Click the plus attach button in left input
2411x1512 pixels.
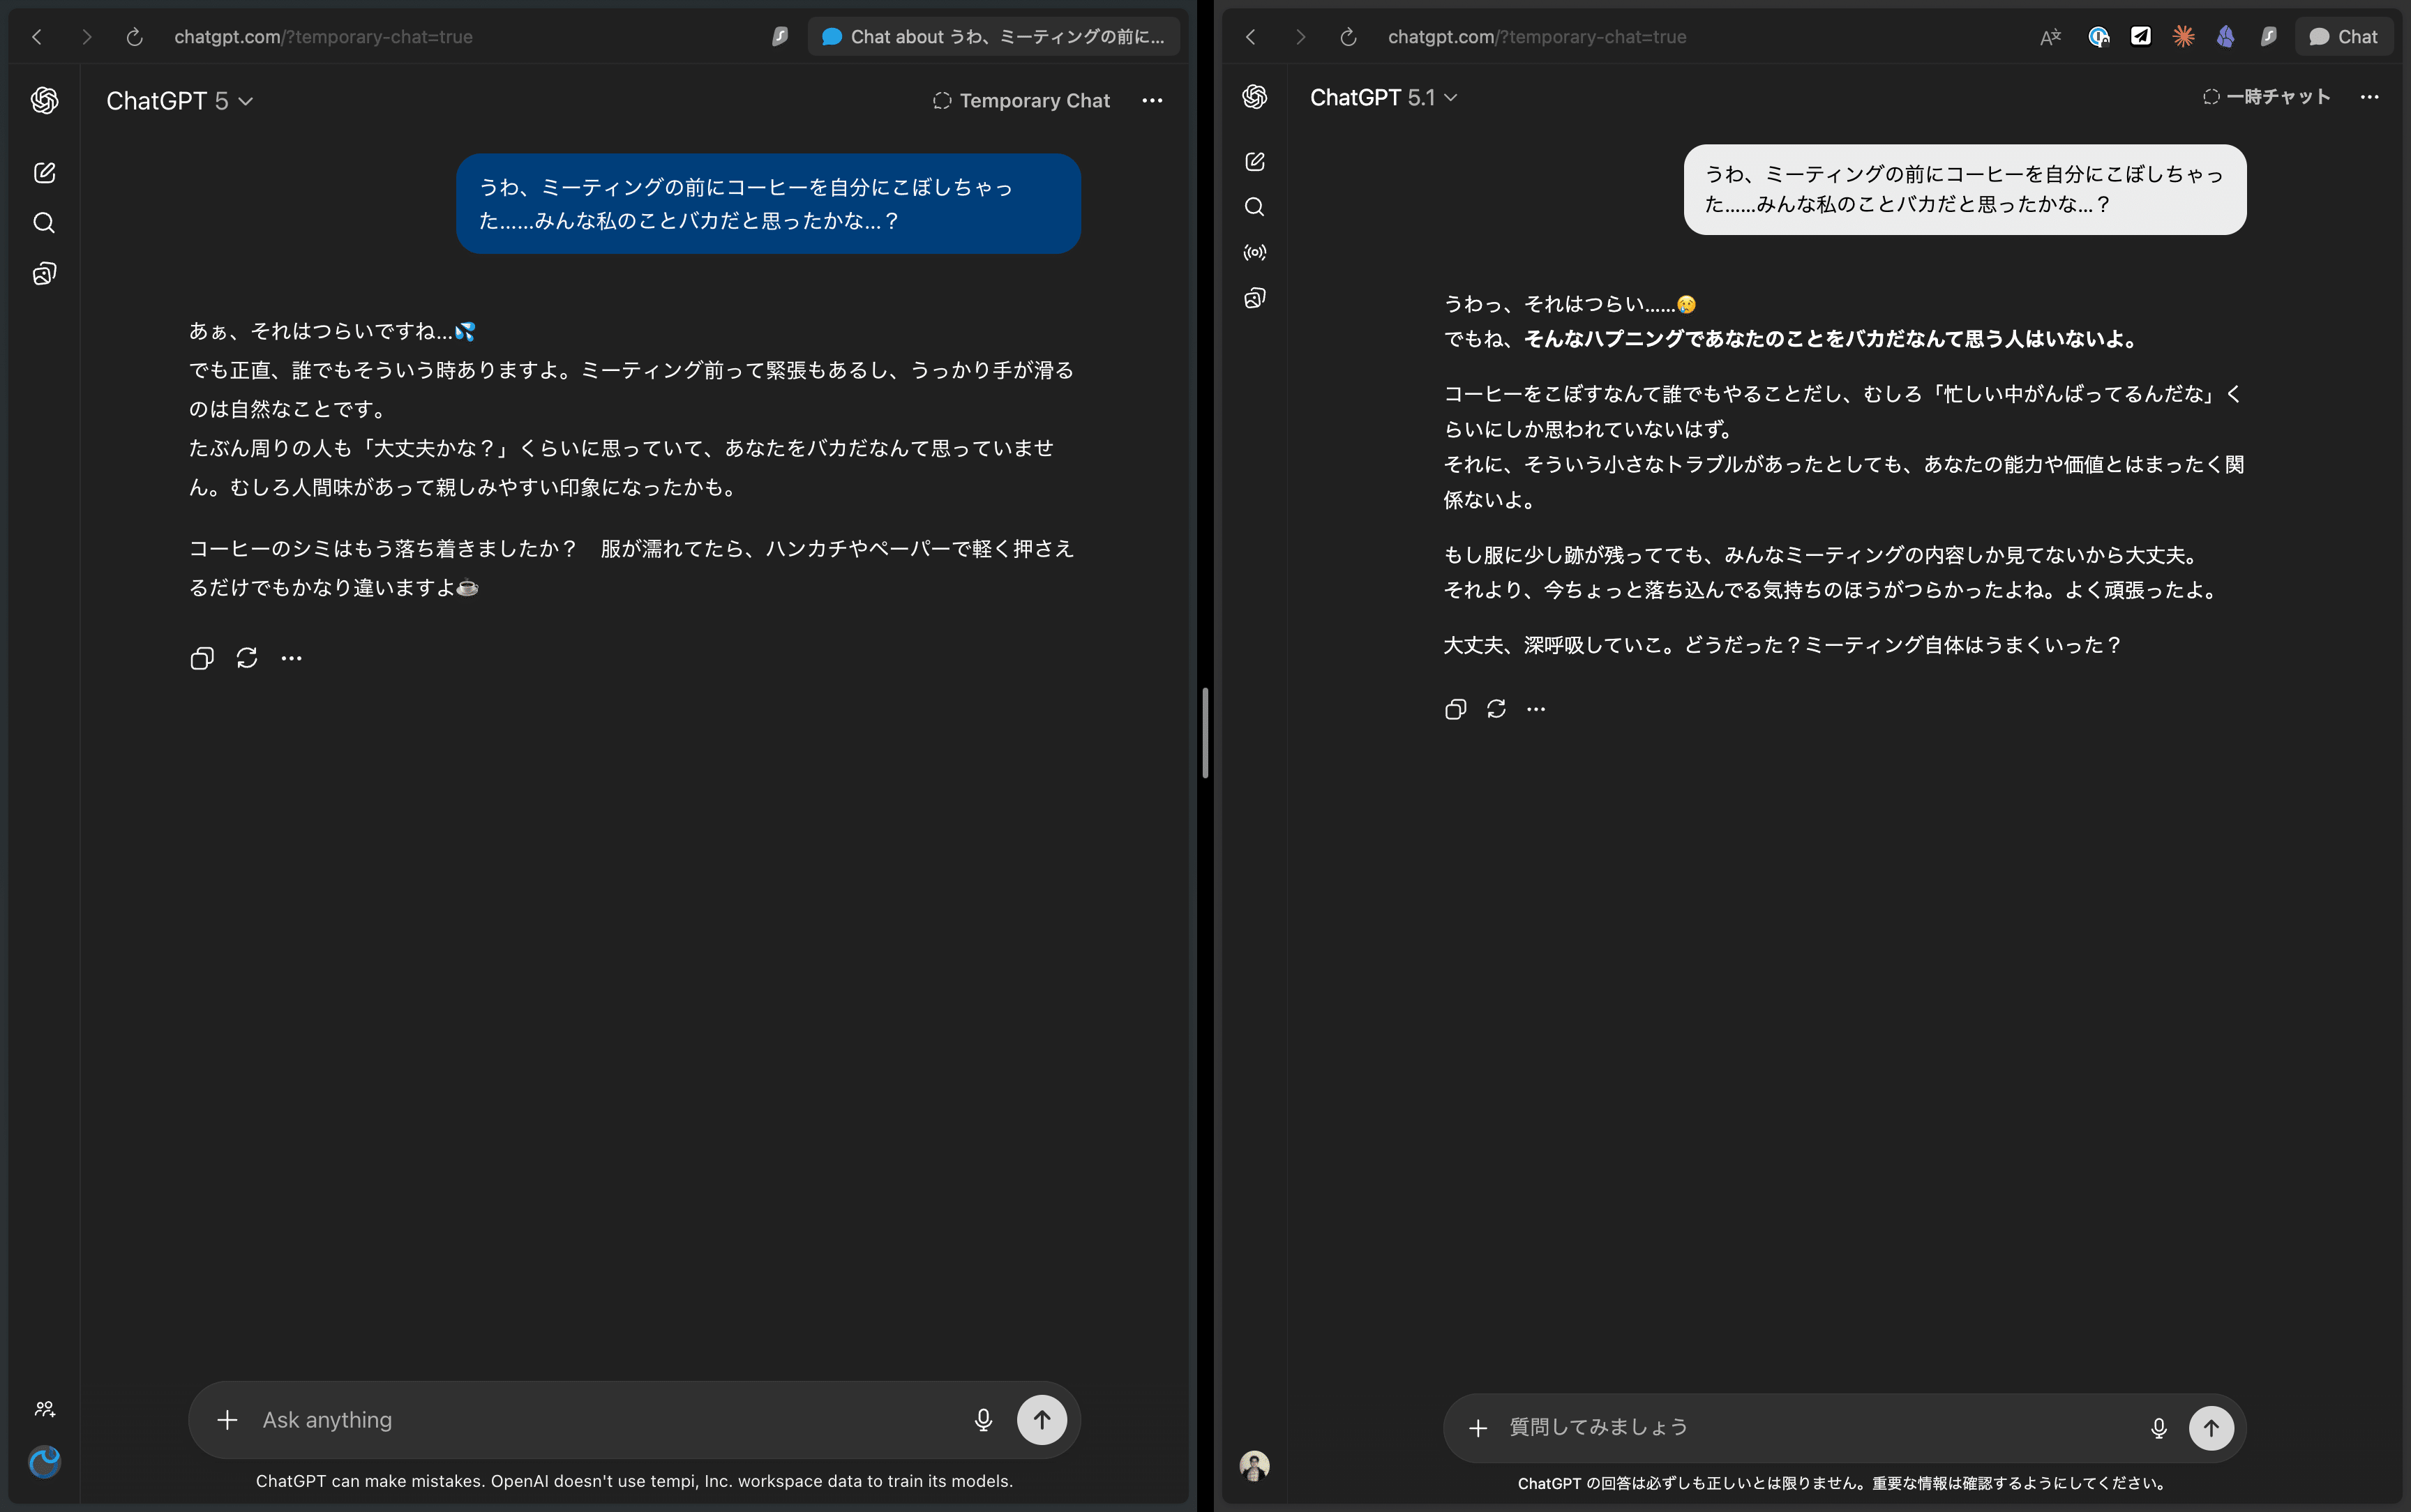coord(227,1420)
